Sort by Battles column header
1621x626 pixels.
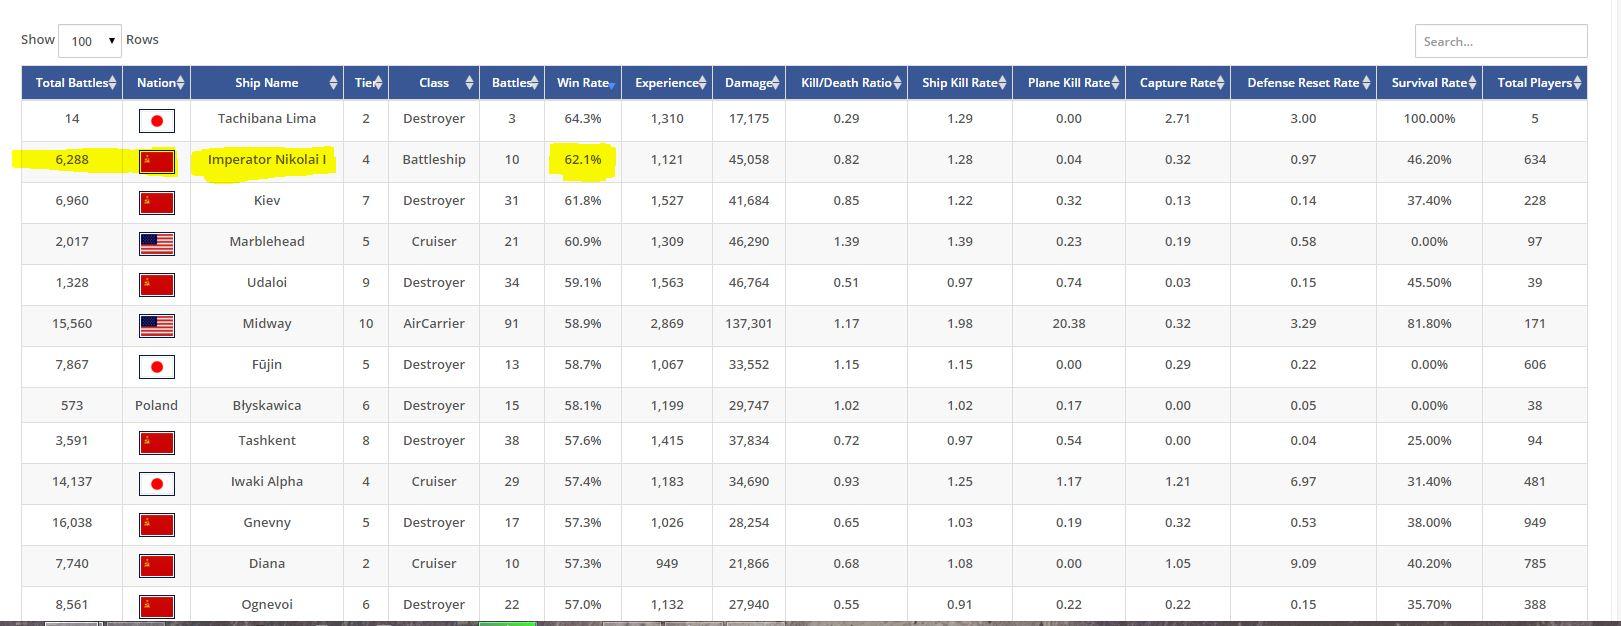click(512, 83)
